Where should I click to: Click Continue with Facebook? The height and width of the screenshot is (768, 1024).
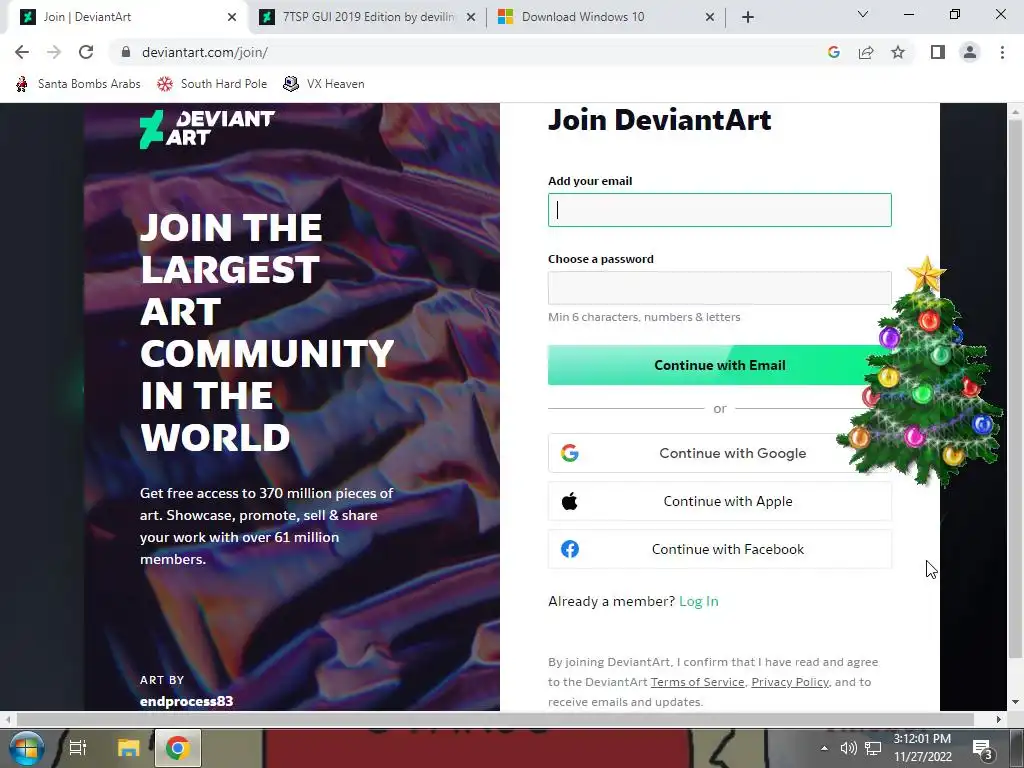click(x=720, y=549)
